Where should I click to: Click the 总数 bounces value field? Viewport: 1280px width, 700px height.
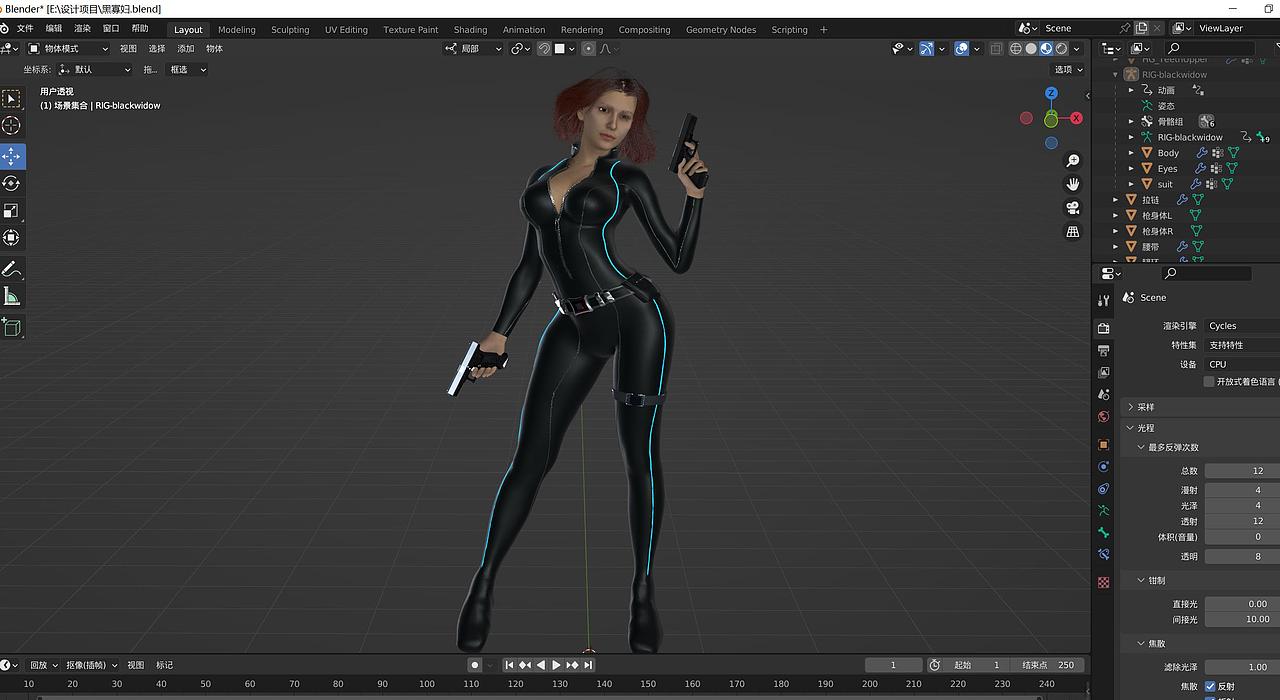click(x=1242, y=470)
